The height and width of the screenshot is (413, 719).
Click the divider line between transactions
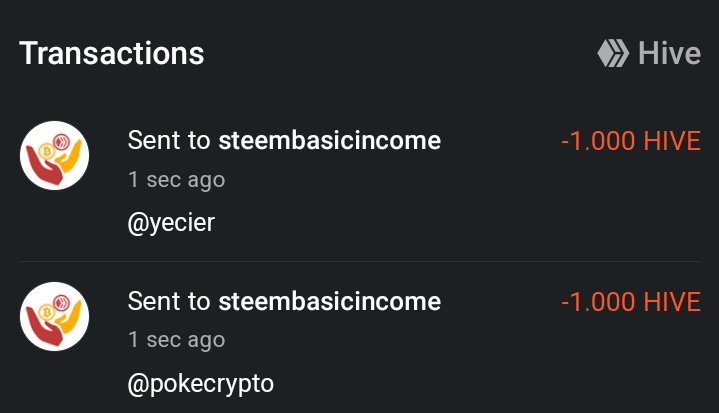point(360,261)
